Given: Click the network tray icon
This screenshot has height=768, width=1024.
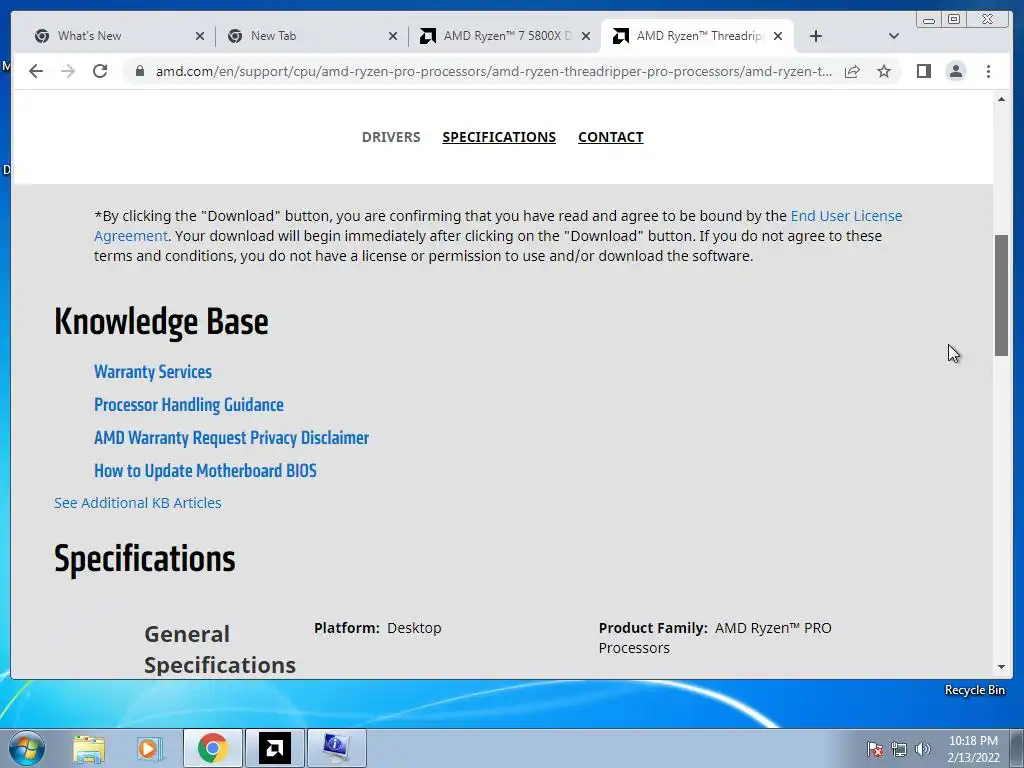Looking at the screenshot, I should (899, 749).
